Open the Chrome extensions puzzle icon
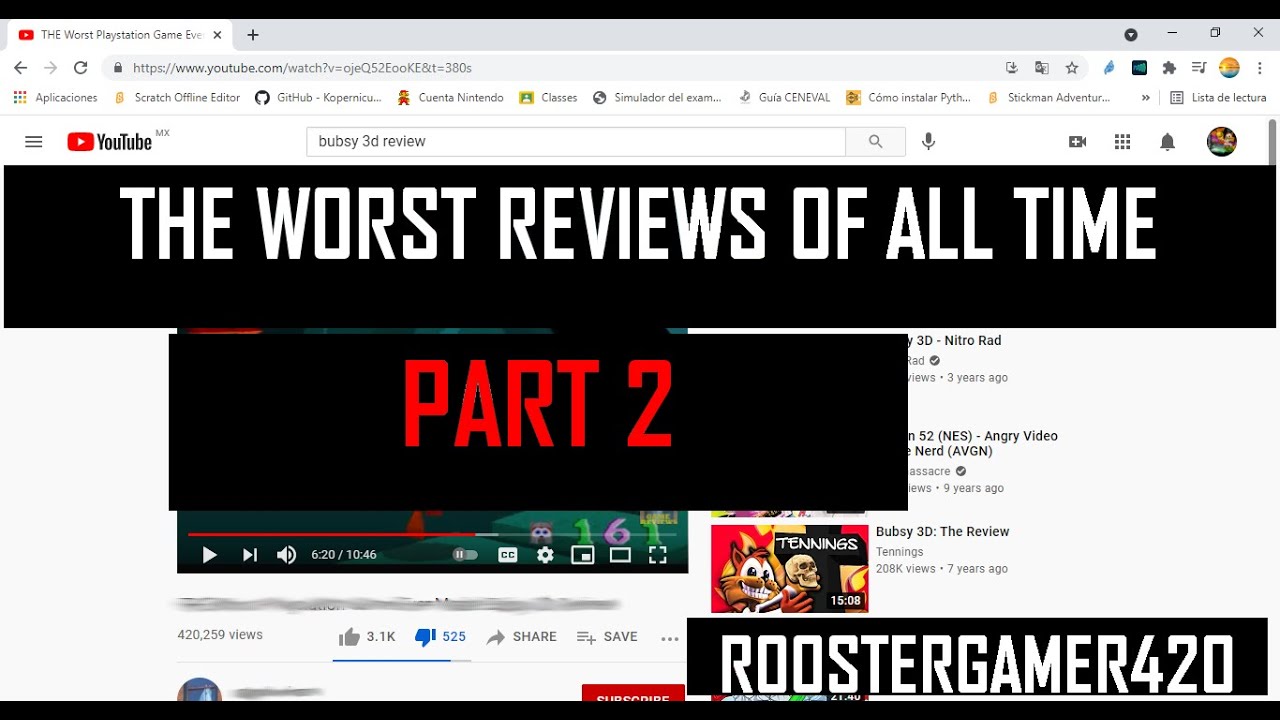Image resolution: width=1280 pixels, height=720 pixels. 1169,68
